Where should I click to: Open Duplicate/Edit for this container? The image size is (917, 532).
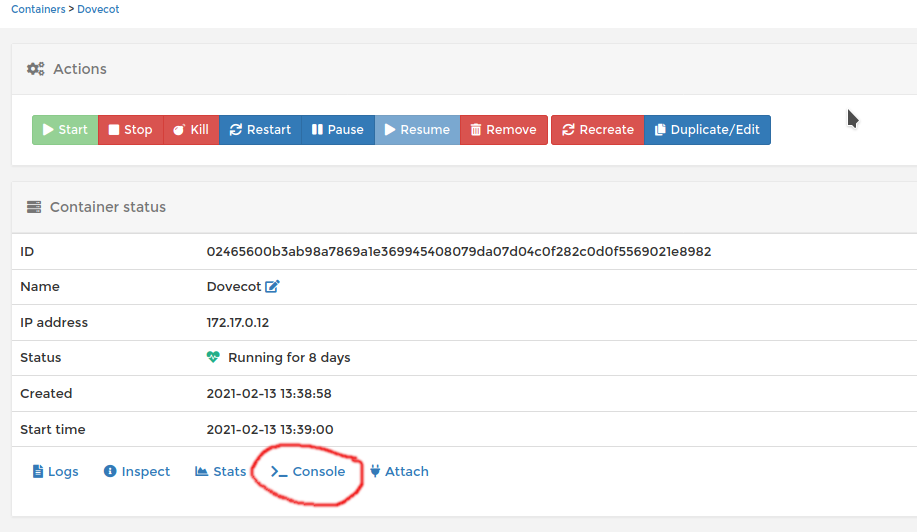click(707, 130)
